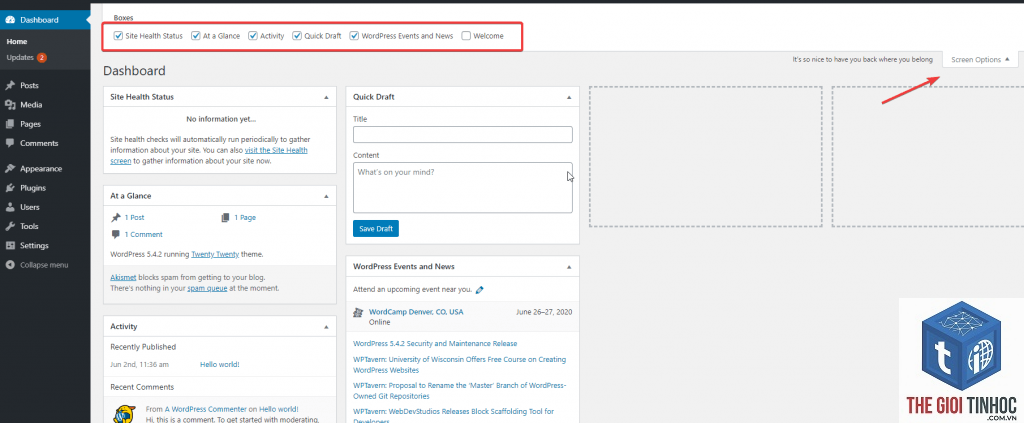Click the Jun 2nd, 11:36 am timestamp
Viewport: 1024px width, 423px height.
click(x=140, y=364)
